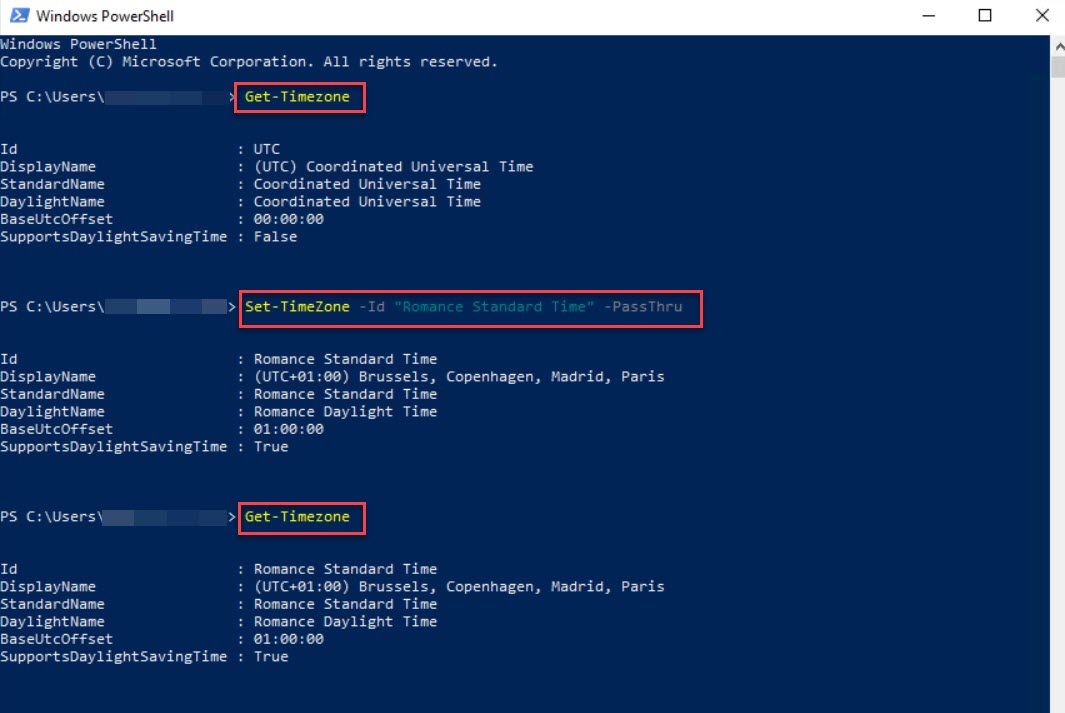The width and height of the screenshot is (1065, 713).
Task: Select the first highlighted Get-Timezone command
Action: click(298, 97)
